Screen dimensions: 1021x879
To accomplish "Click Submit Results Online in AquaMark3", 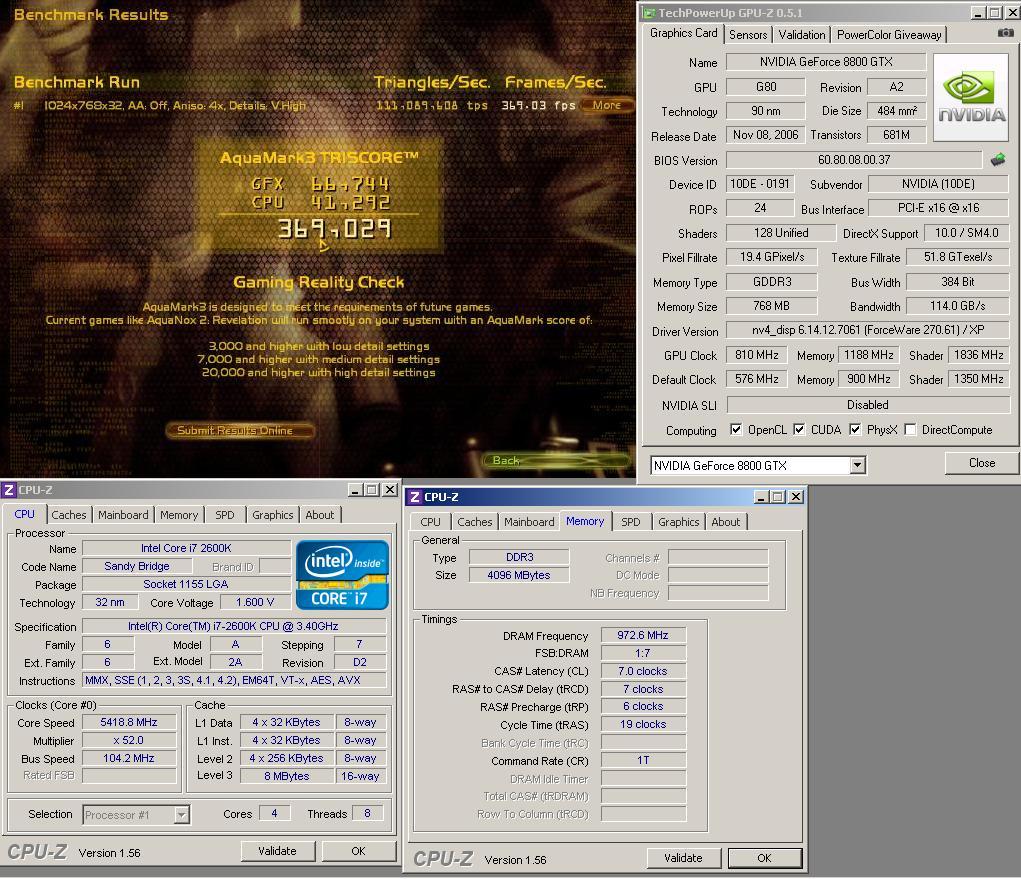I will [239, 430].
